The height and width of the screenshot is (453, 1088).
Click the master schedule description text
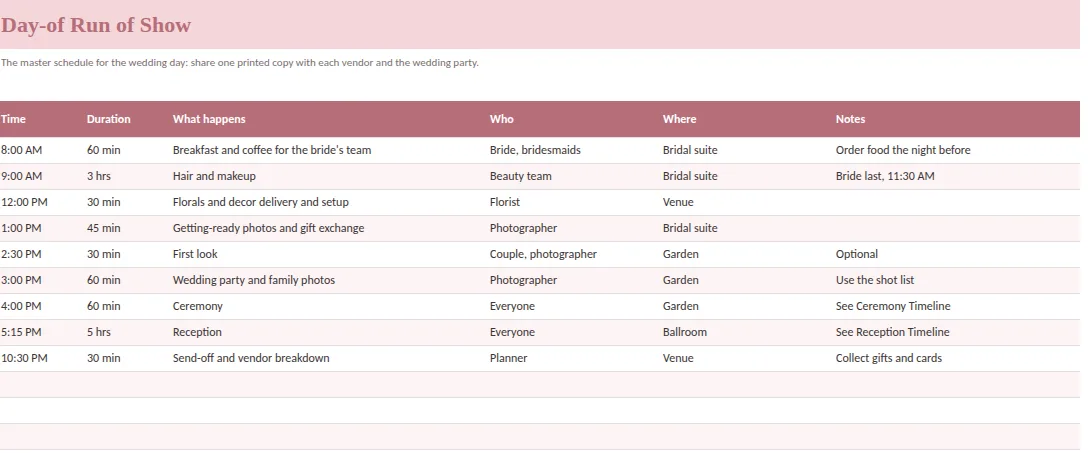pyautogui.click(x=239, y=62)
